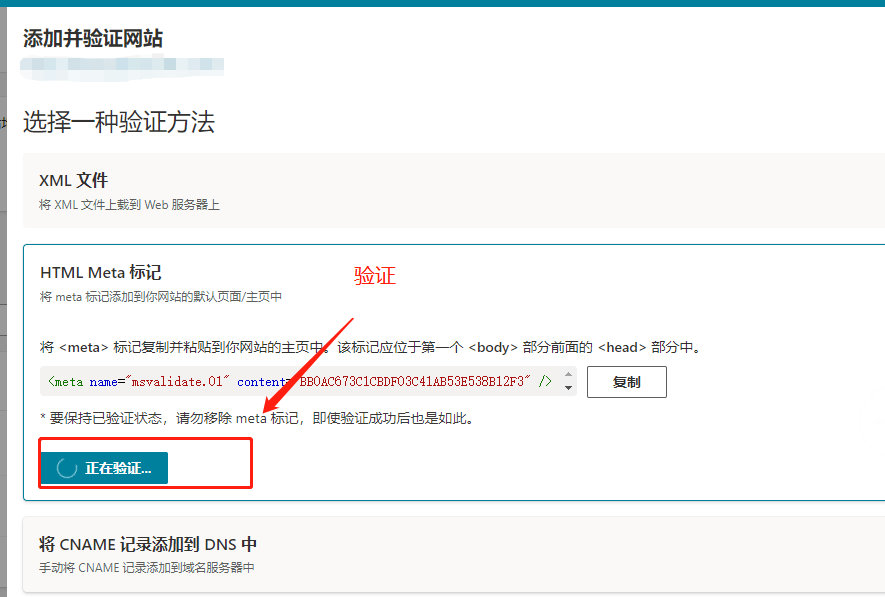This screenshot has width=885, height=597.
Task: Select the 将 XML 文件上载到 Web 服务器上 description
Action: 129,205
